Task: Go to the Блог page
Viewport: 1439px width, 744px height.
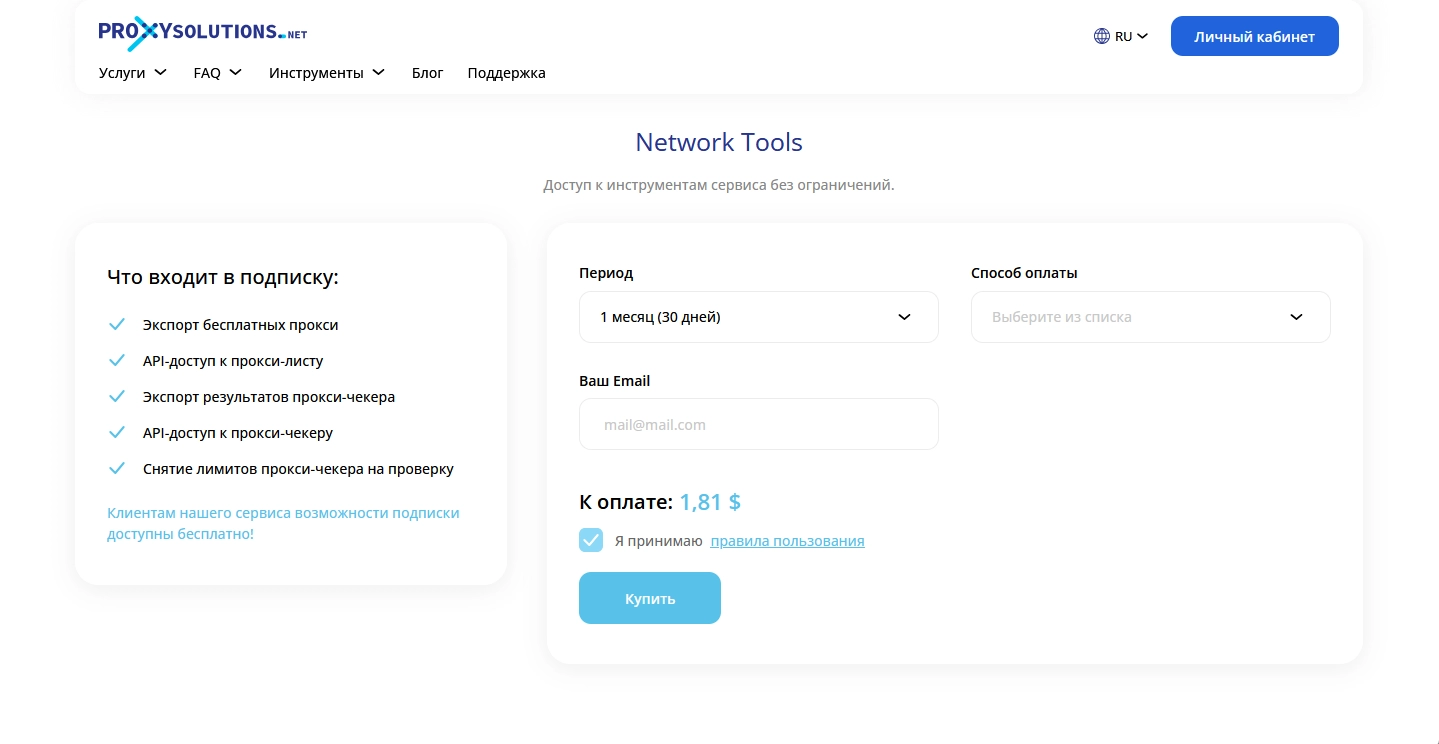Action: tap(427, 73)
